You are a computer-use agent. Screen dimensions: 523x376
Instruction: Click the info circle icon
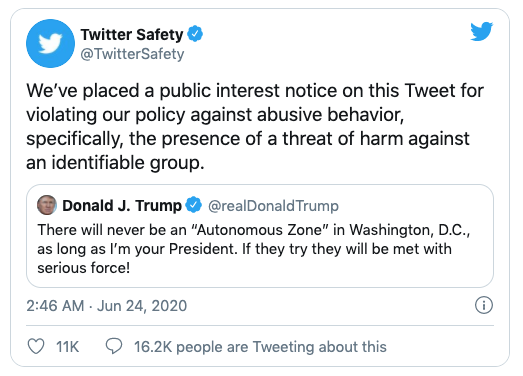pos(483,305)
